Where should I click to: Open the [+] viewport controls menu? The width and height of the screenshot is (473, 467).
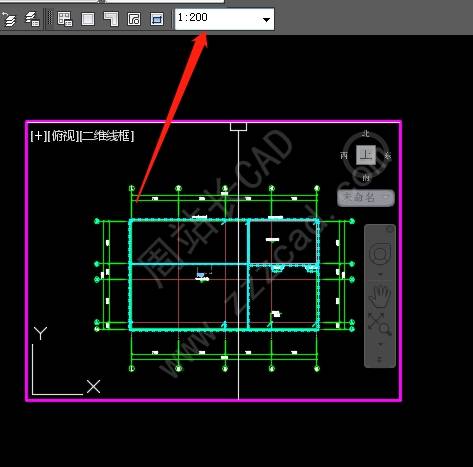click(x=39, y=136)
